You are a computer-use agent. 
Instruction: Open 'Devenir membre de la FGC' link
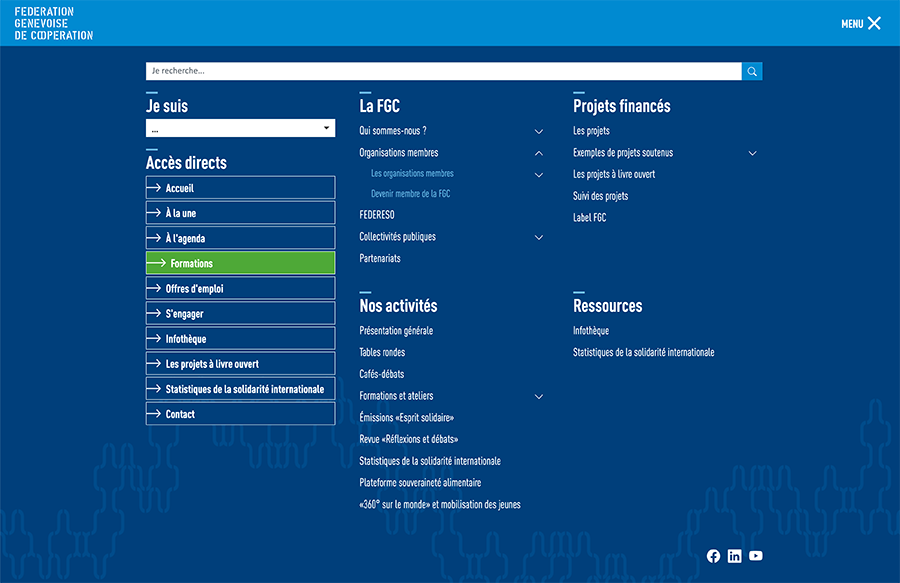410,194
